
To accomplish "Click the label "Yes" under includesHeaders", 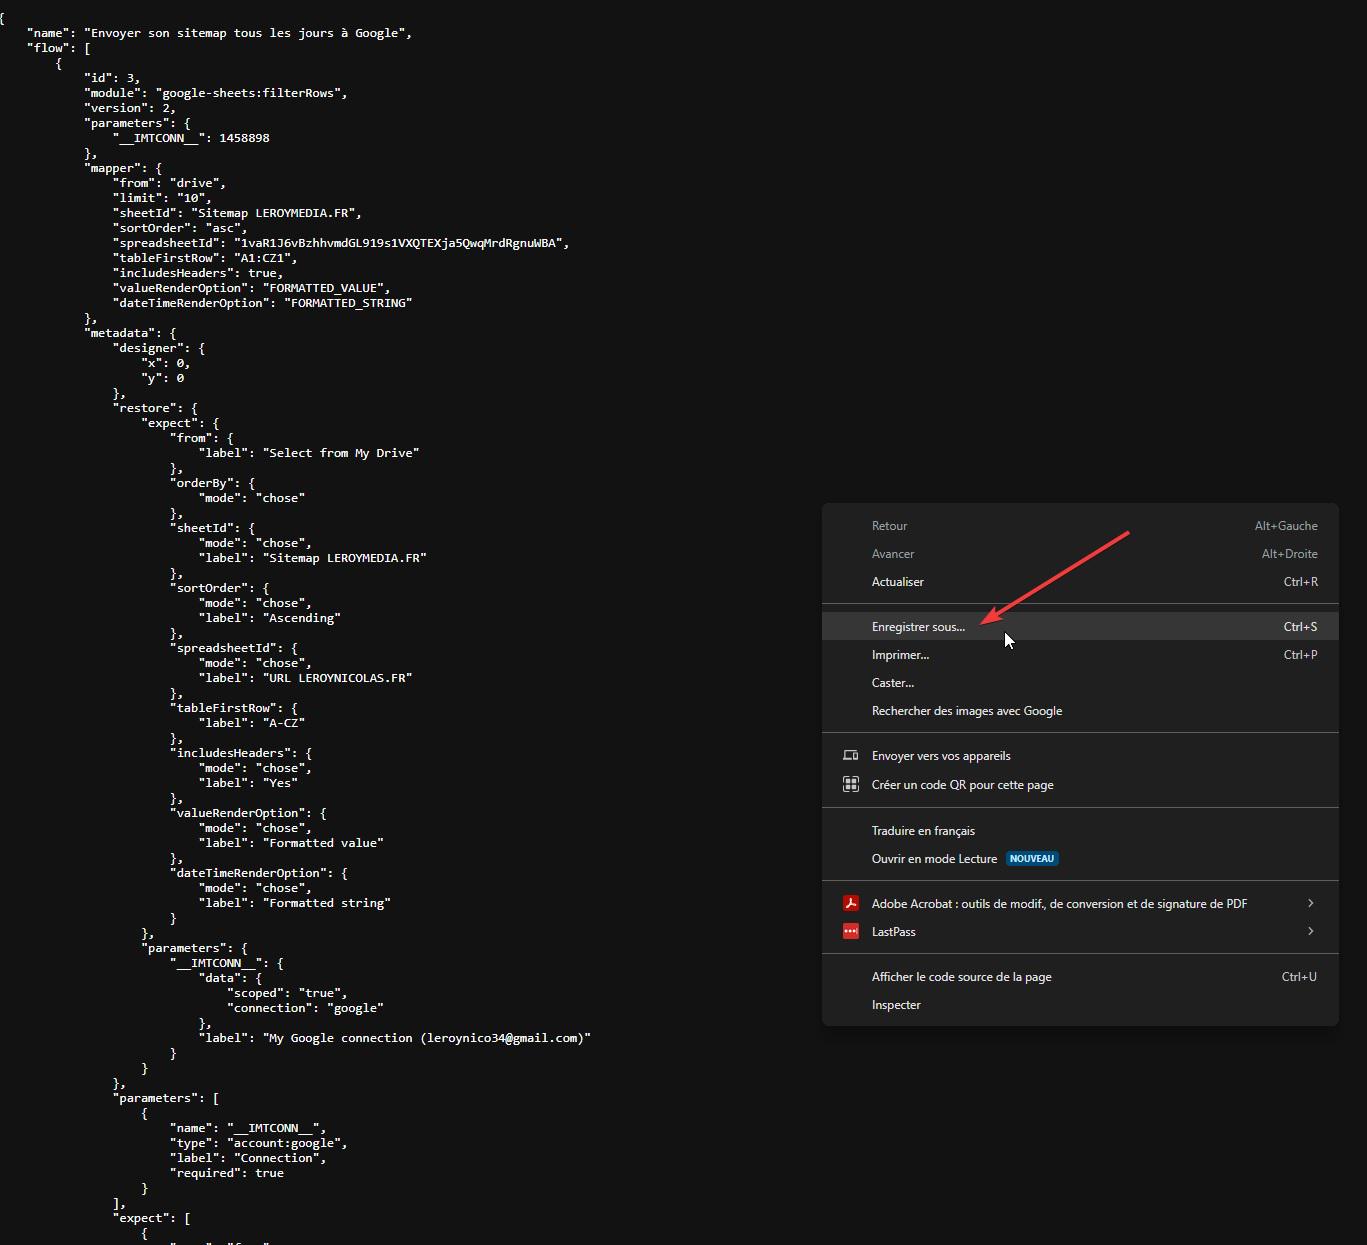I will tap(280, 783).
